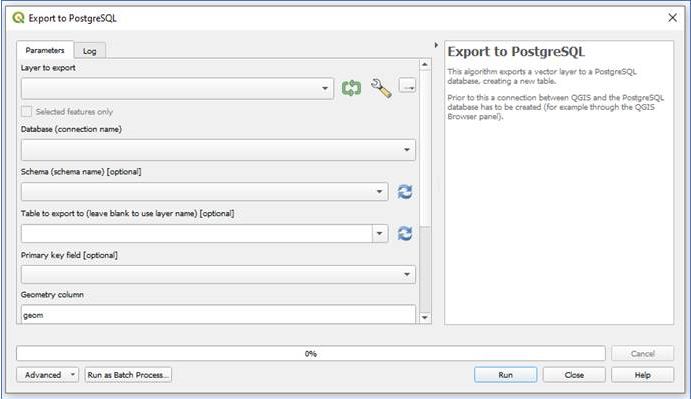This screenshot has width=691, height=399.
Task: Click the browse ellipsis button for layer
Action: click(x=408, y=86)
